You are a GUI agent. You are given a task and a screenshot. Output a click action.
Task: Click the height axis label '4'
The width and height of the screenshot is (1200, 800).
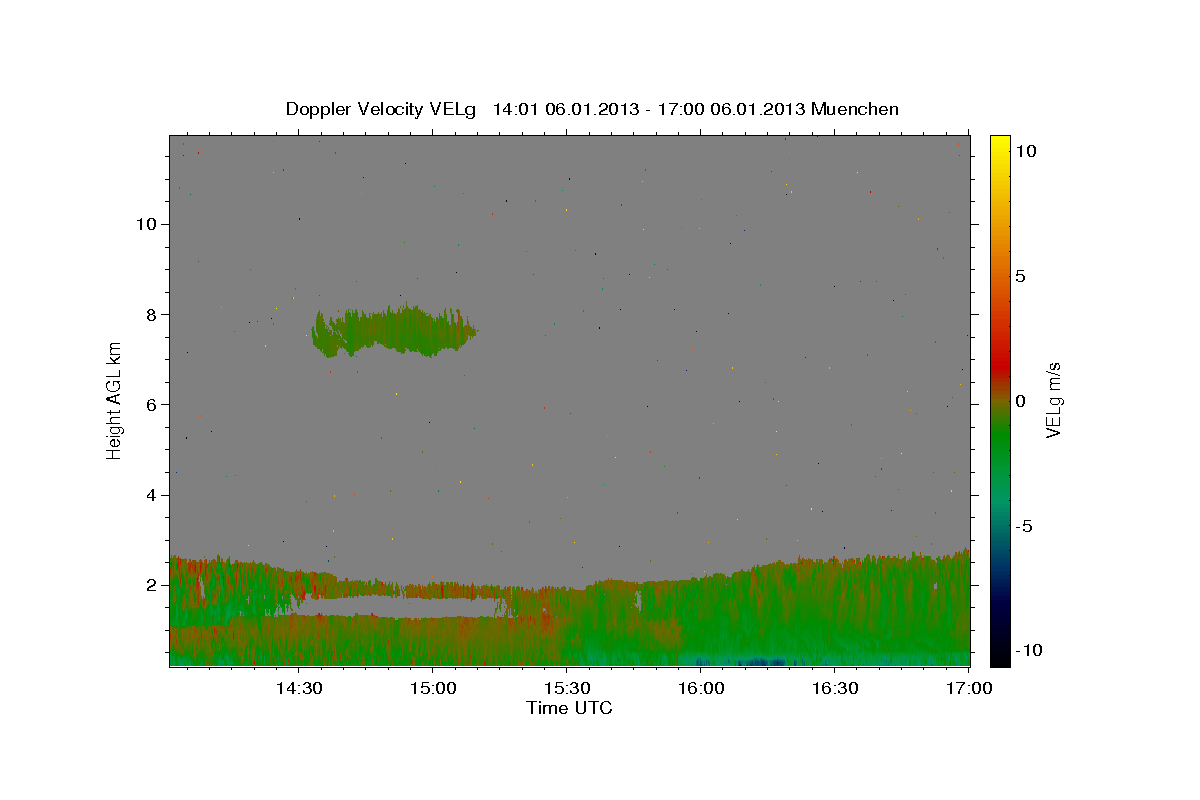point(149,495)
